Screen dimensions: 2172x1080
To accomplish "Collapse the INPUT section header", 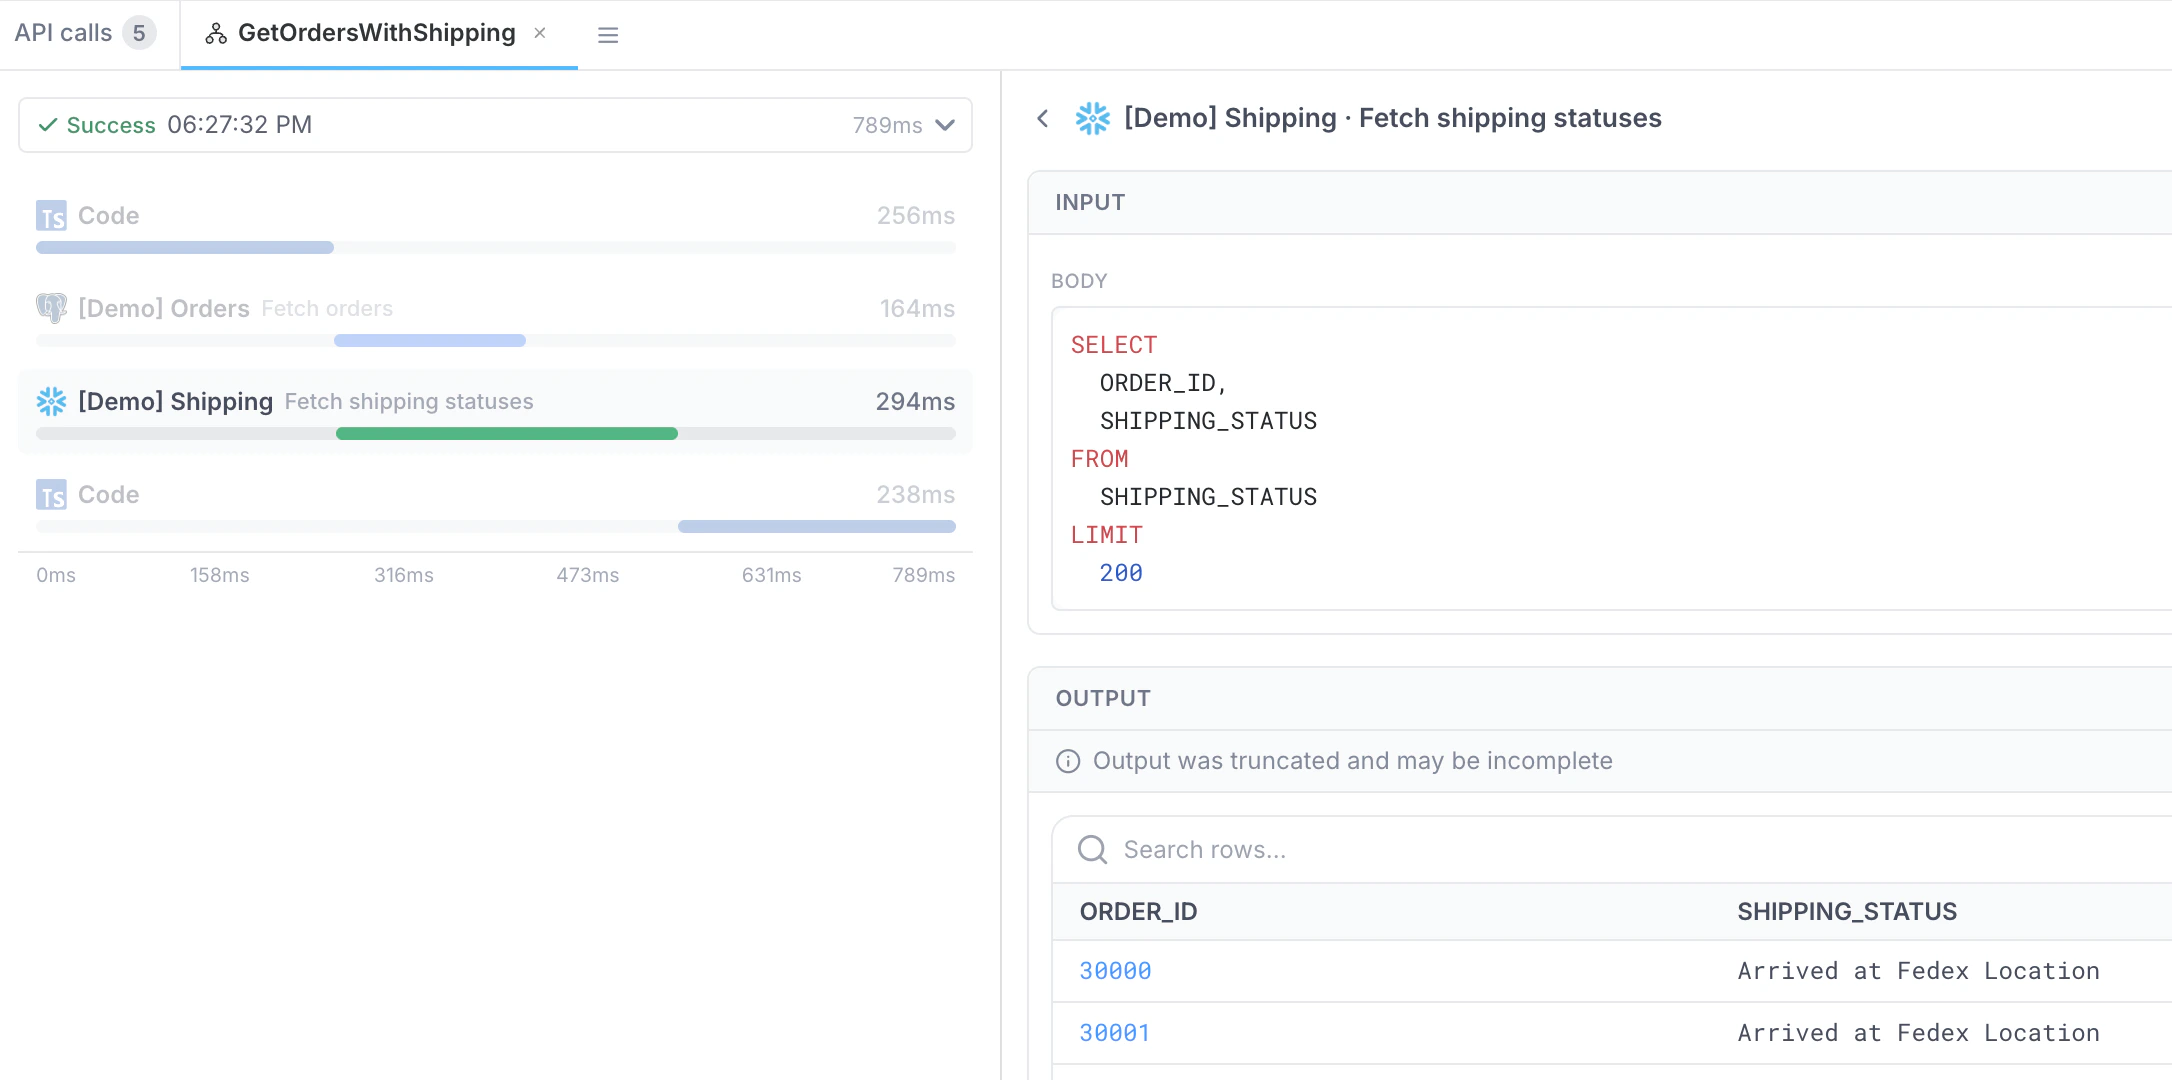I will pos(1090,203).
